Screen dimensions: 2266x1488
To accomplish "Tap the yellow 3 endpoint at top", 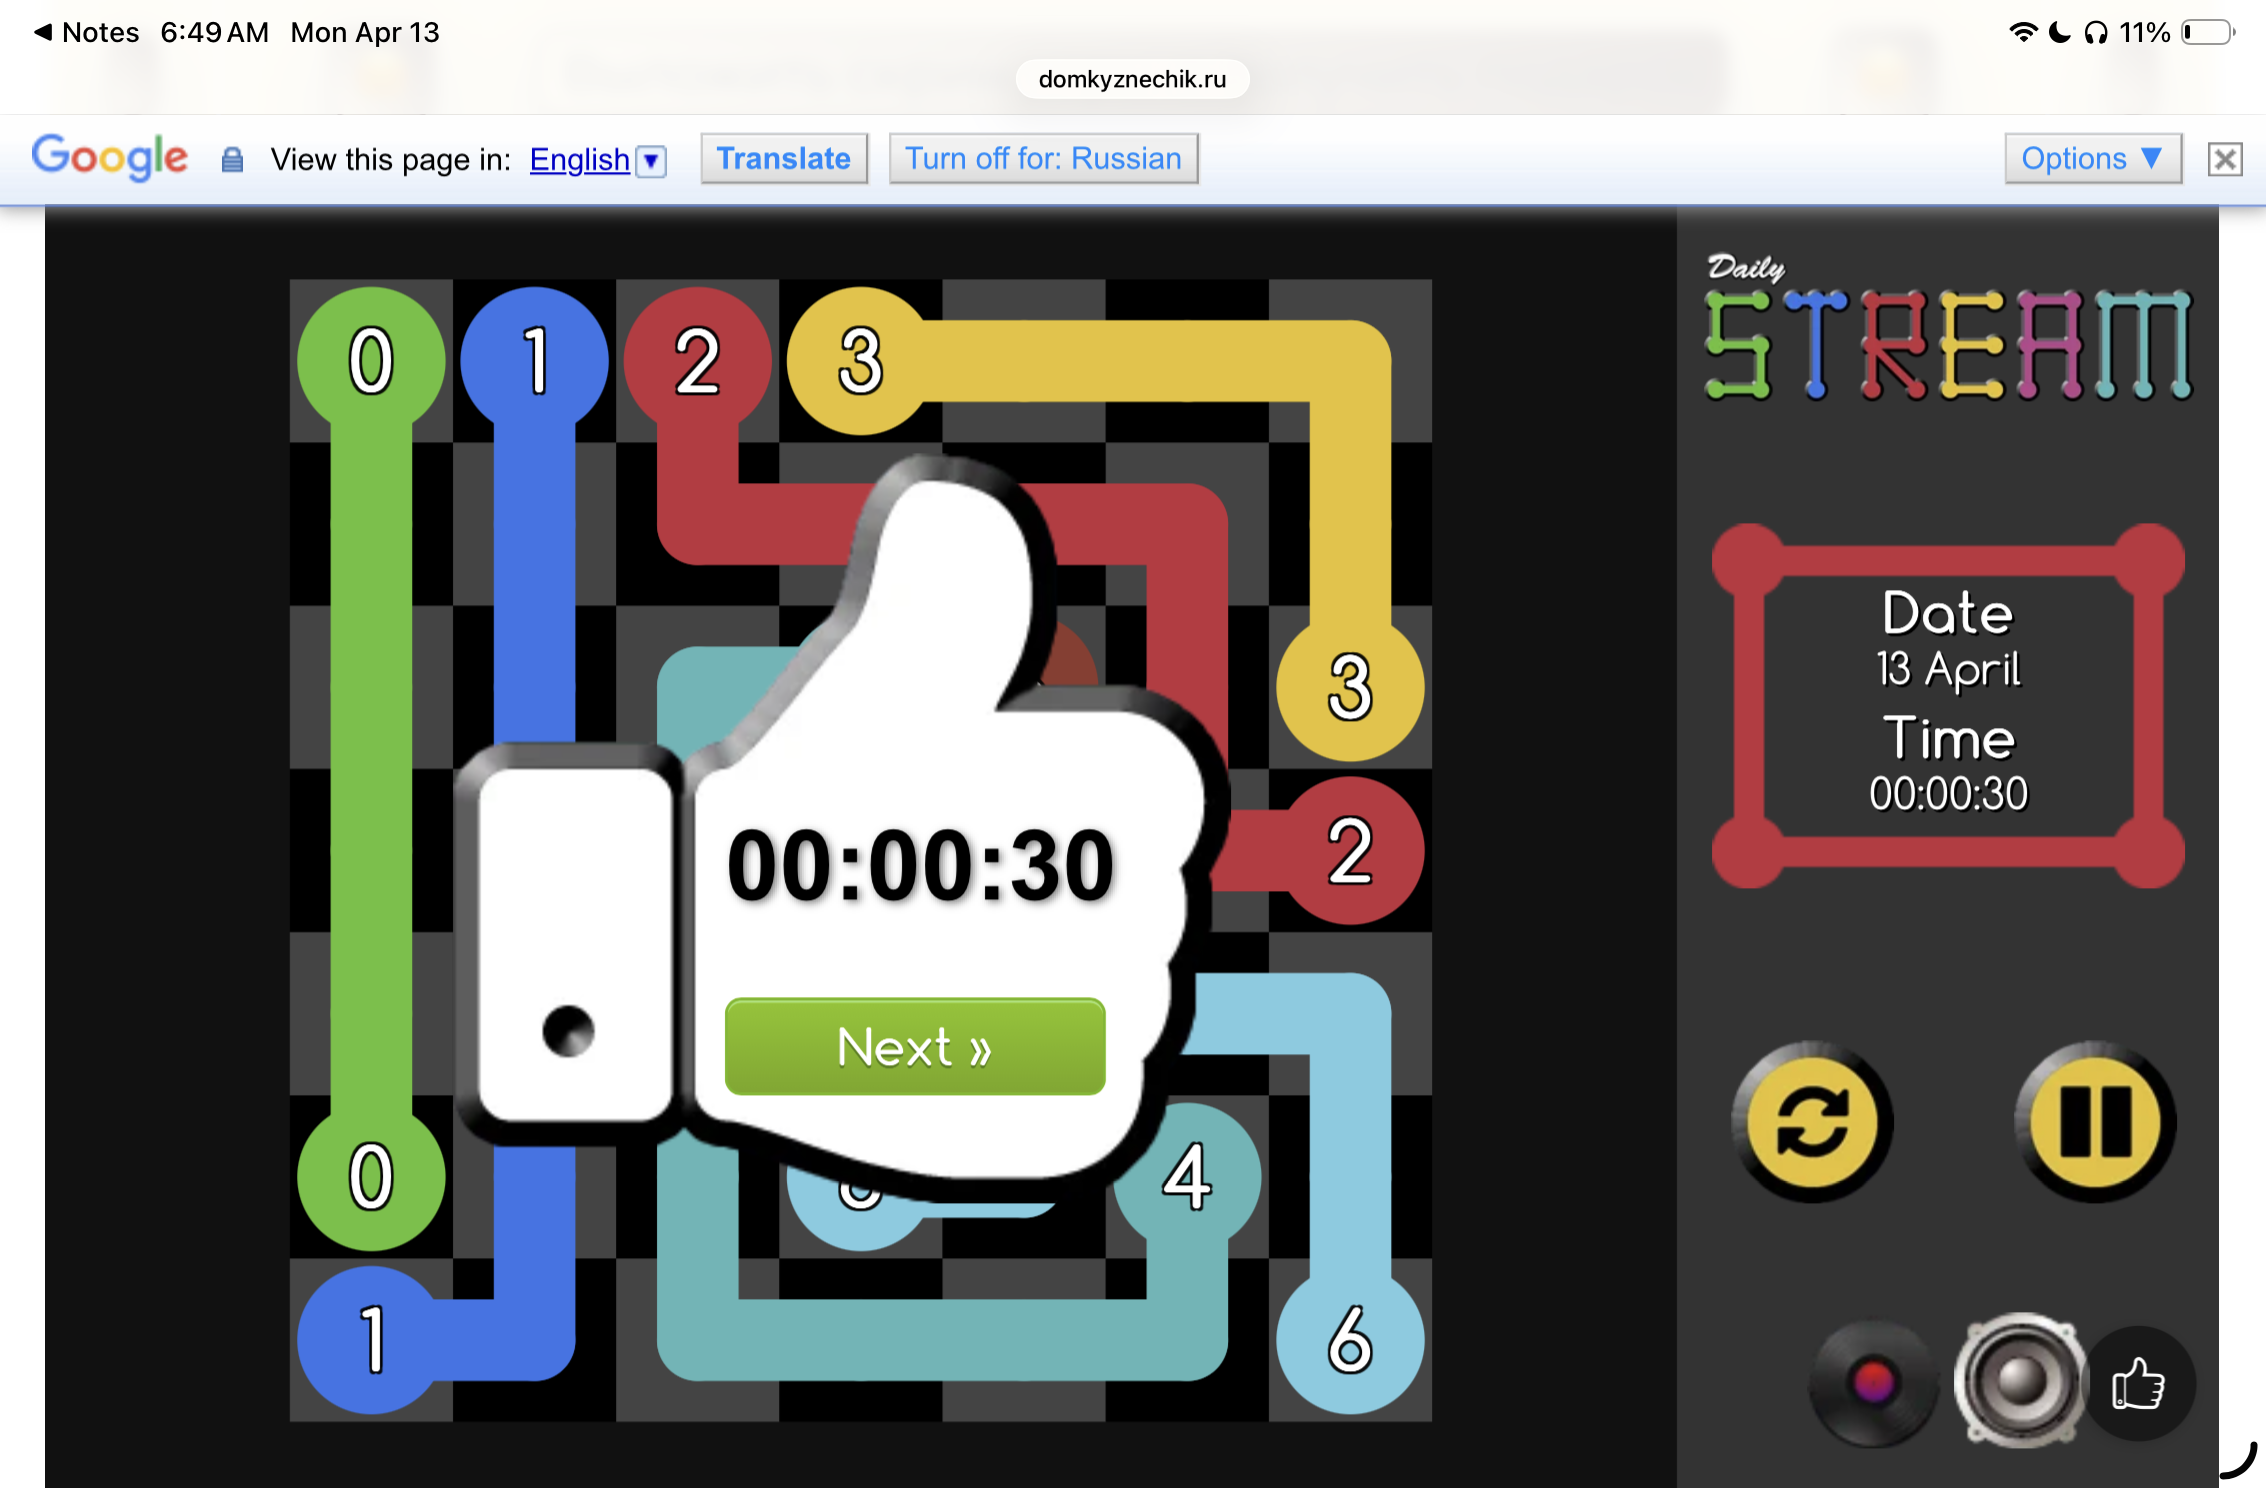I will click(x=860, y=360).
